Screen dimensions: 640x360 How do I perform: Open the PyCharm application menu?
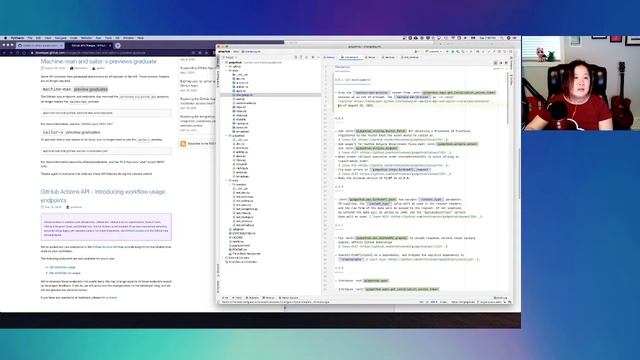(x=17, y=38)
